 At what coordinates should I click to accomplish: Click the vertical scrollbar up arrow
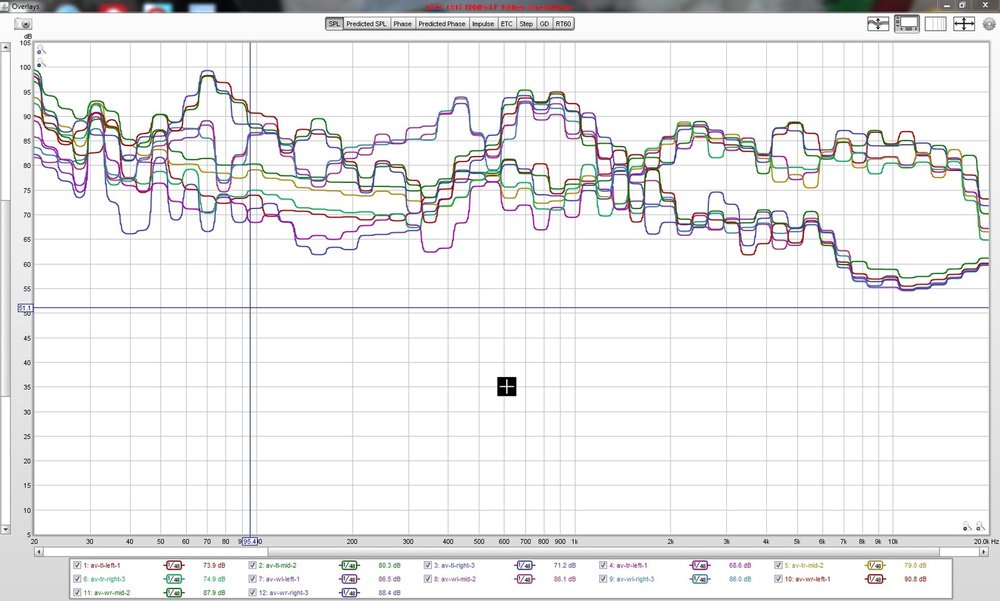(5, 47)
